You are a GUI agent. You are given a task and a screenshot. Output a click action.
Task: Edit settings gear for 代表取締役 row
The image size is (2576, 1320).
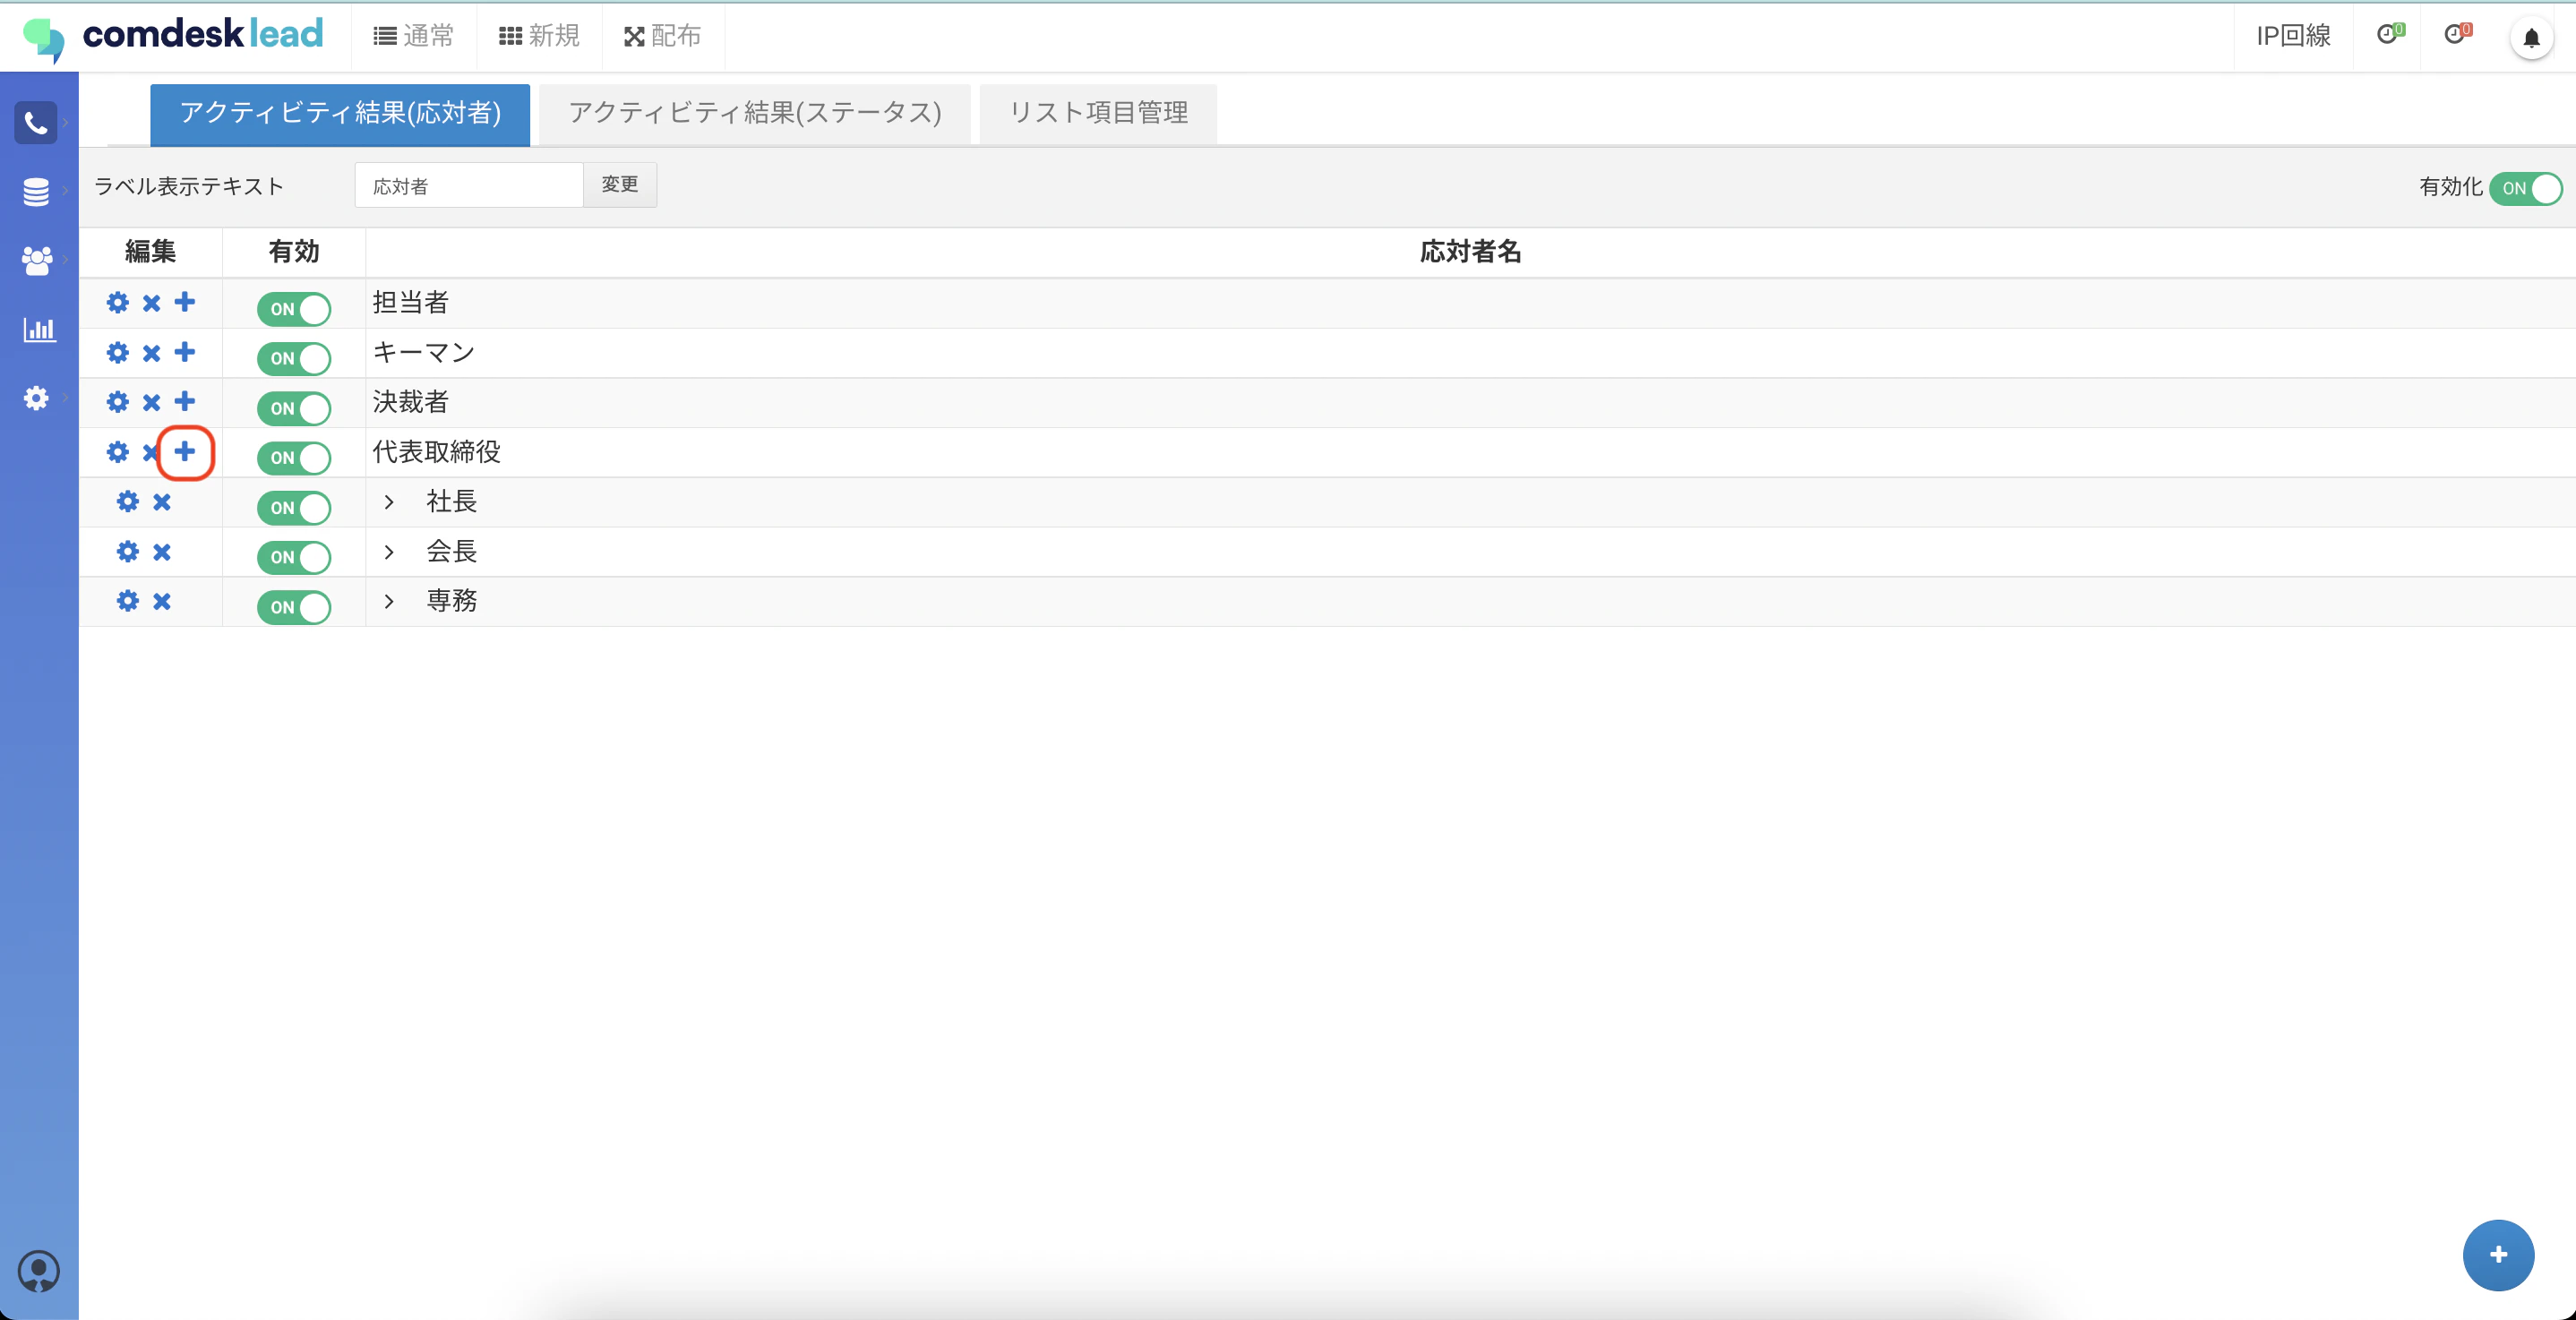118,452
